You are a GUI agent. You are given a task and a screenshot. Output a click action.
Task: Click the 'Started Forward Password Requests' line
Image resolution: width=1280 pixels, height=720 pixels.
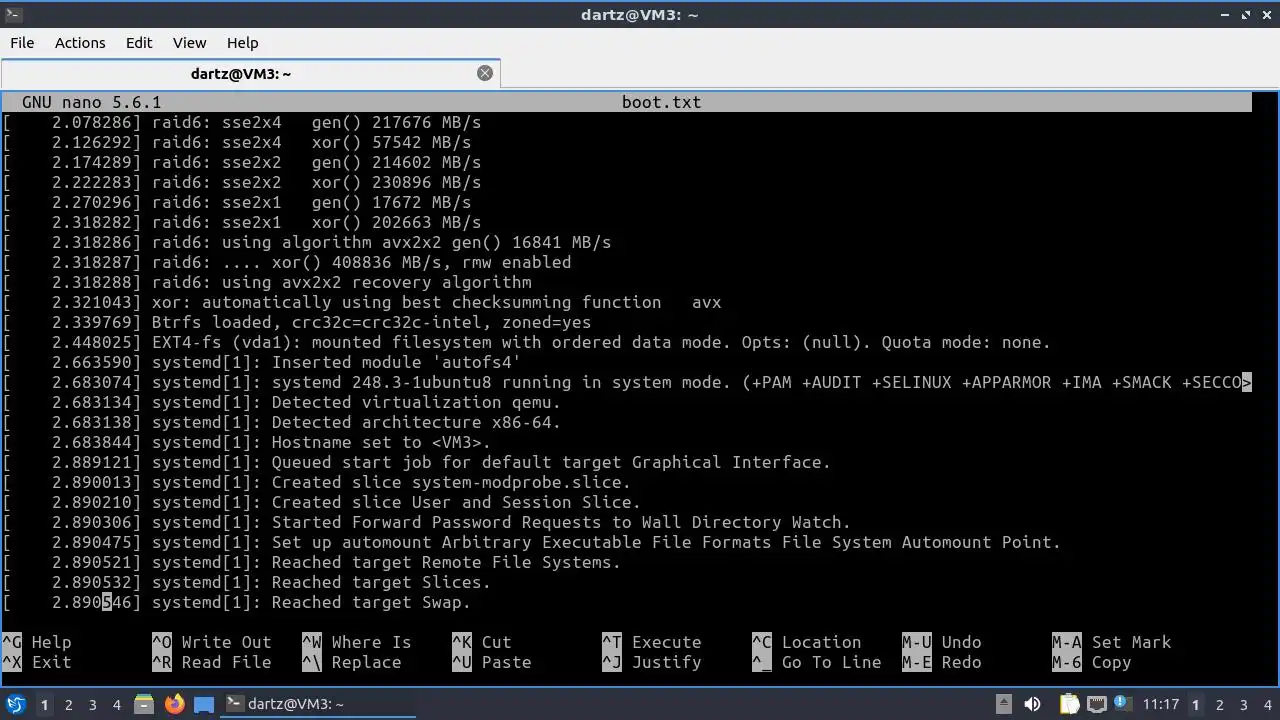coord(427,522)
